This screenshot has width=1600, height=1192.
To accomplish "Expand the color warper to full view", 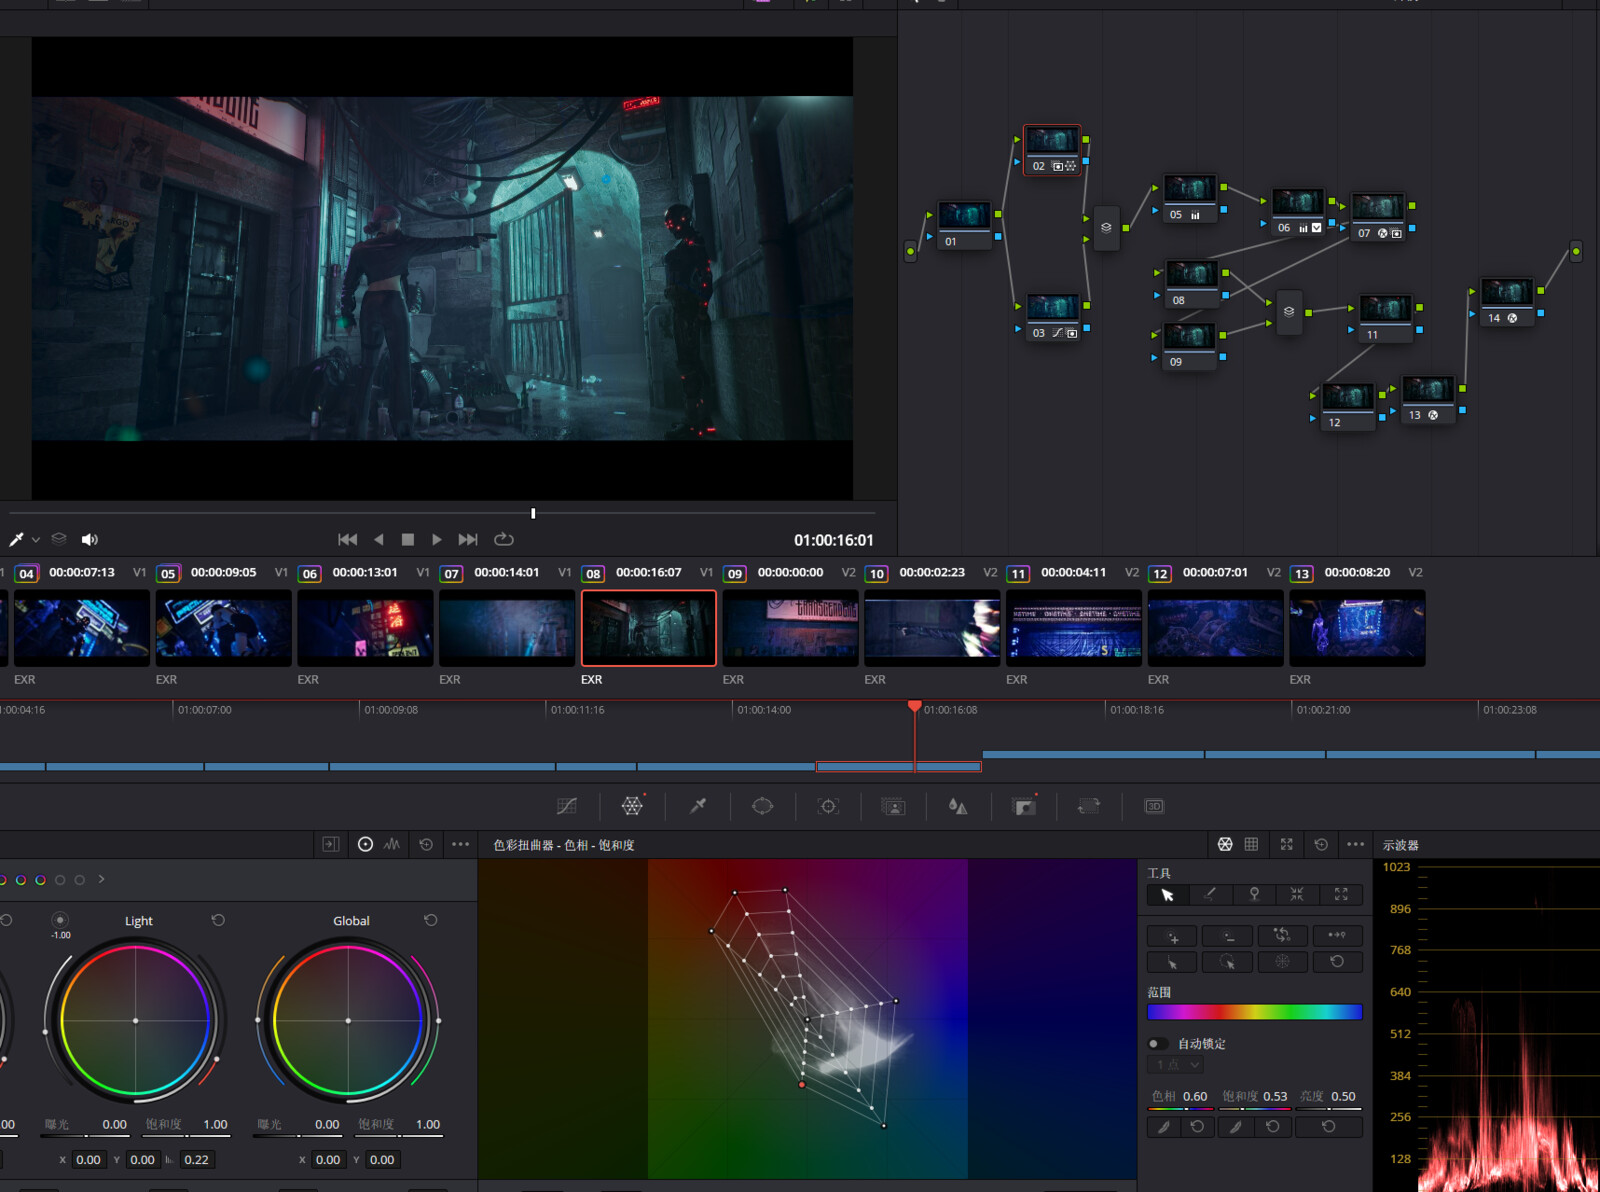I will coord(1287,845).
